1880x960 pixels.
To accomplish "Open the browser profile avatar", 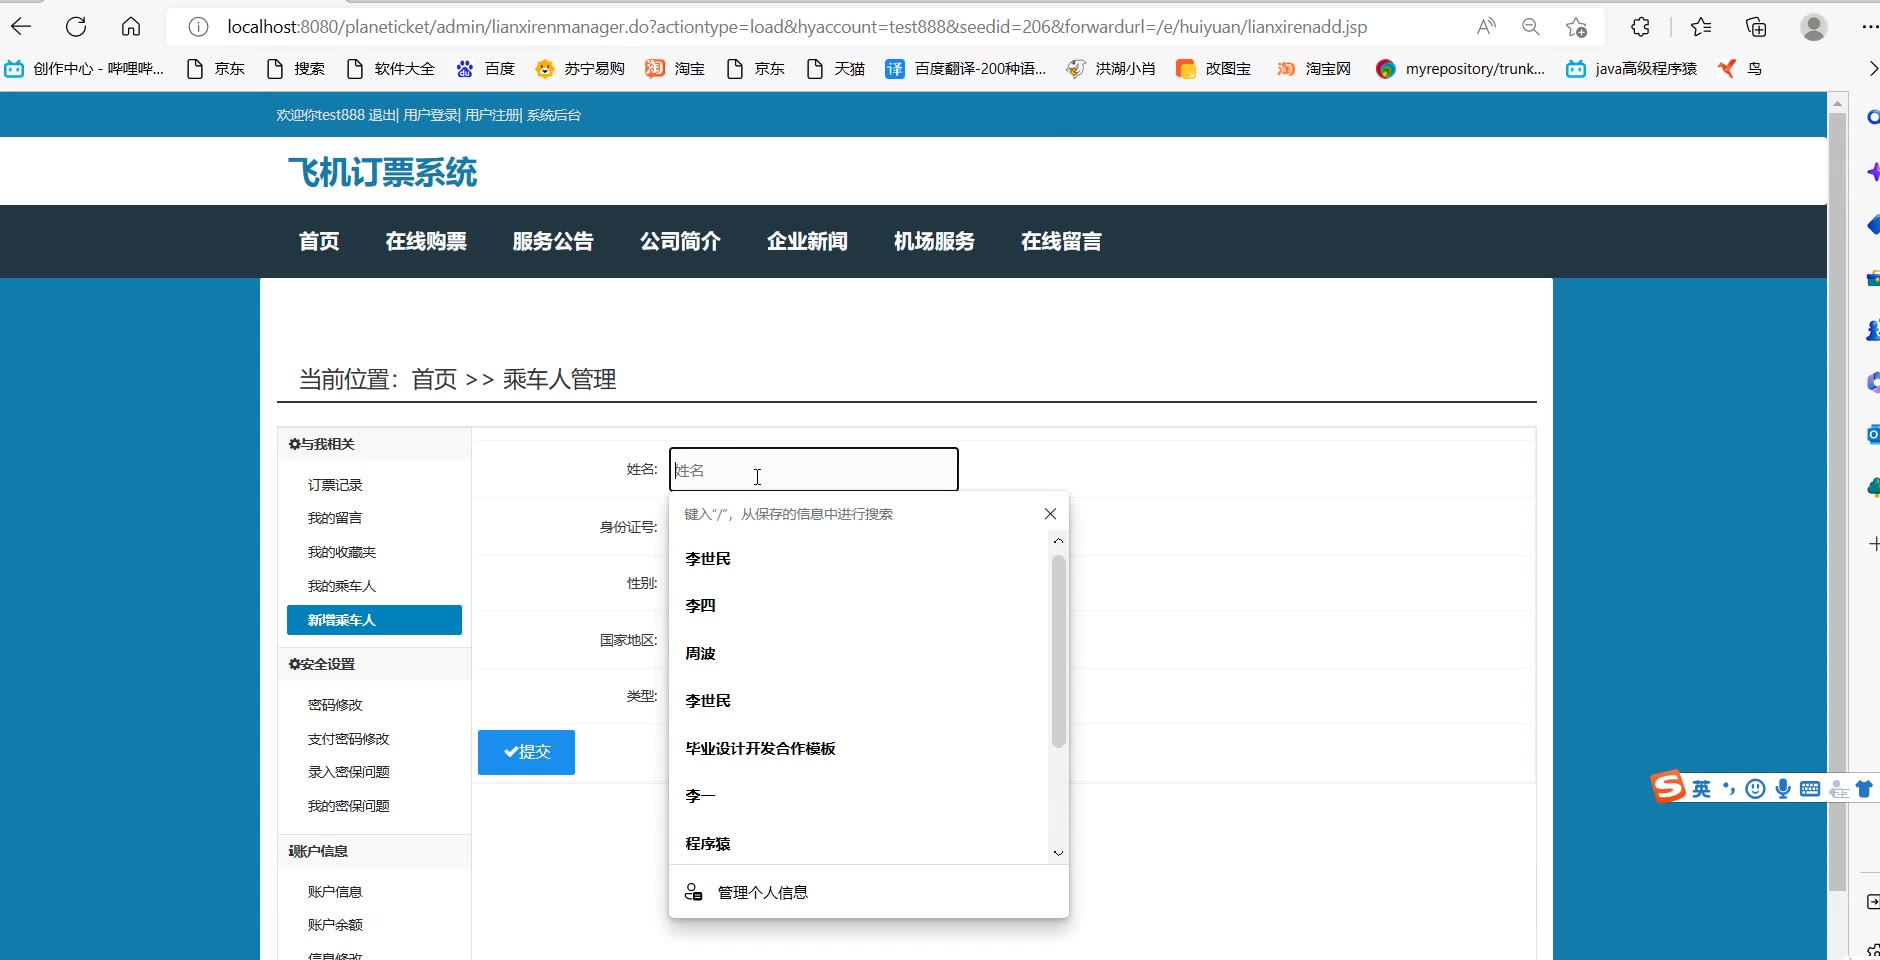I will pyautogui.click(x=1813, y=27).
